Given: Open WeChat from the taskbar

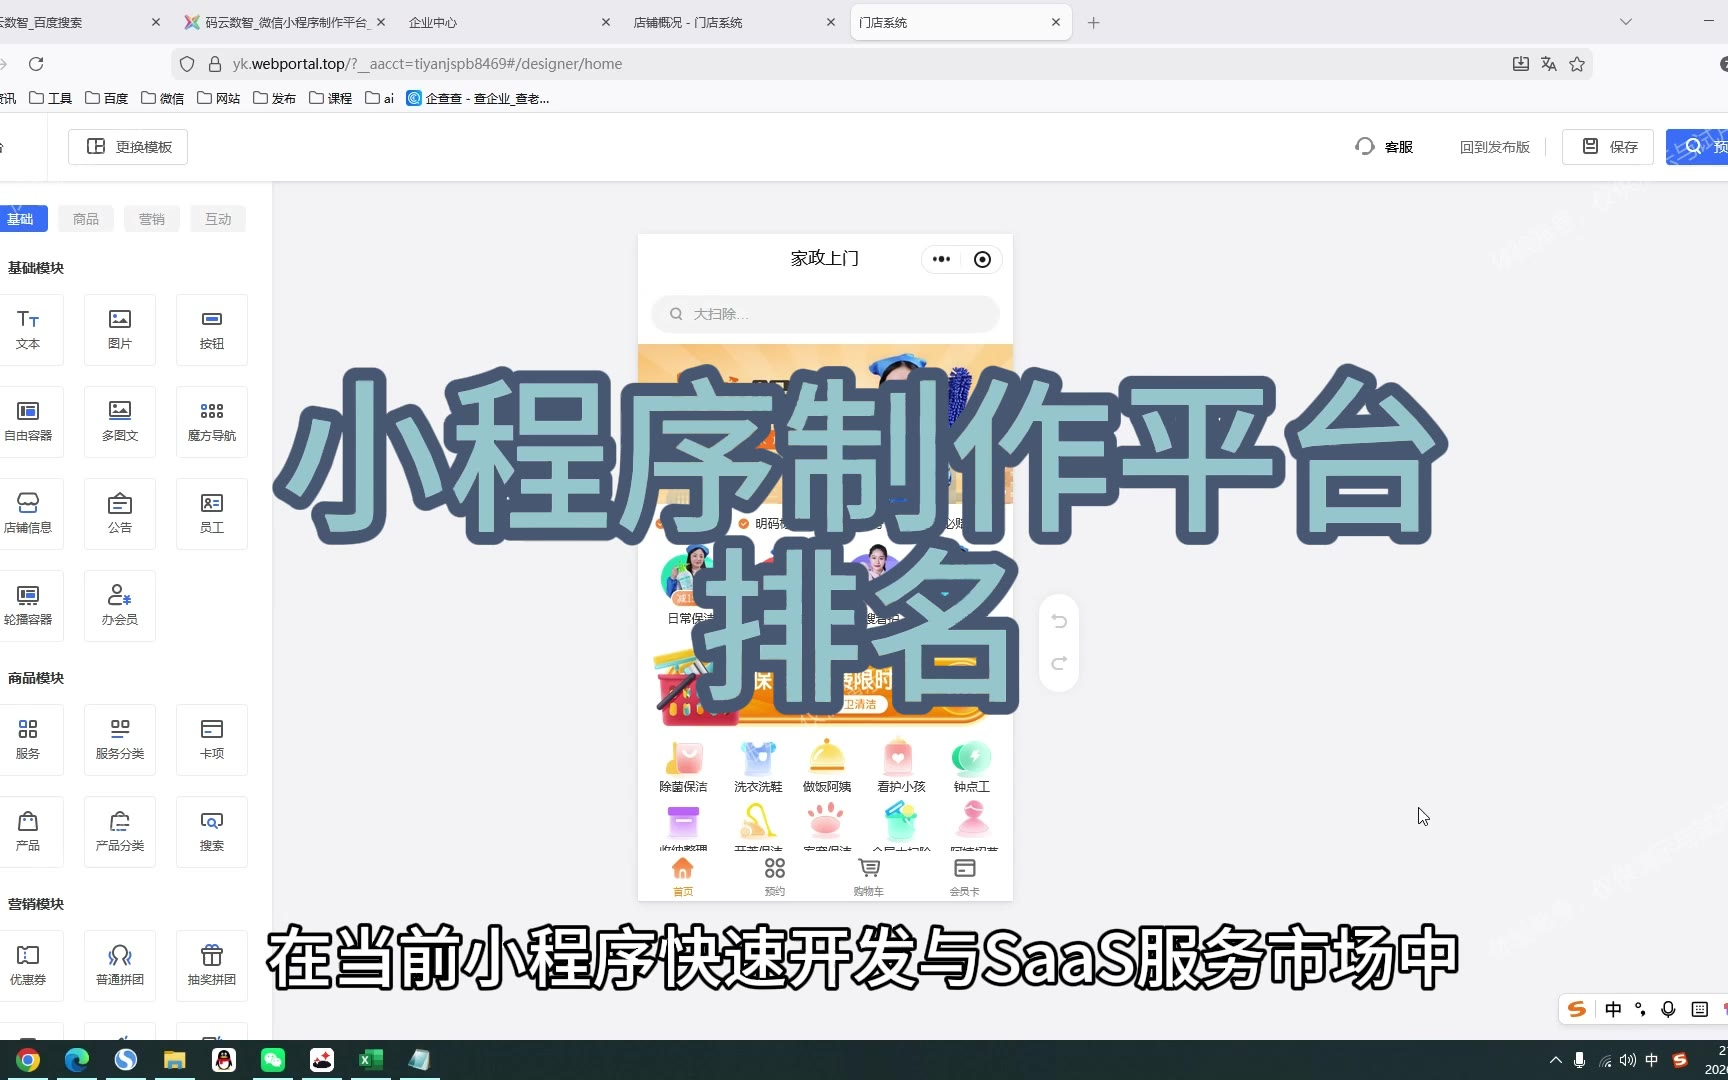Looking at the screenshot, I should [273, 1060].
